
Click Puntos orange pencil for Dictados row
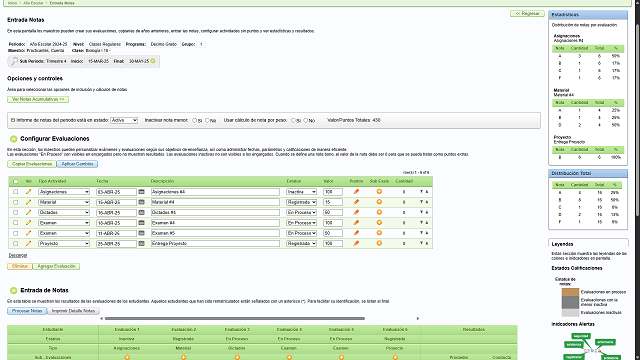(x=356, y=212)
